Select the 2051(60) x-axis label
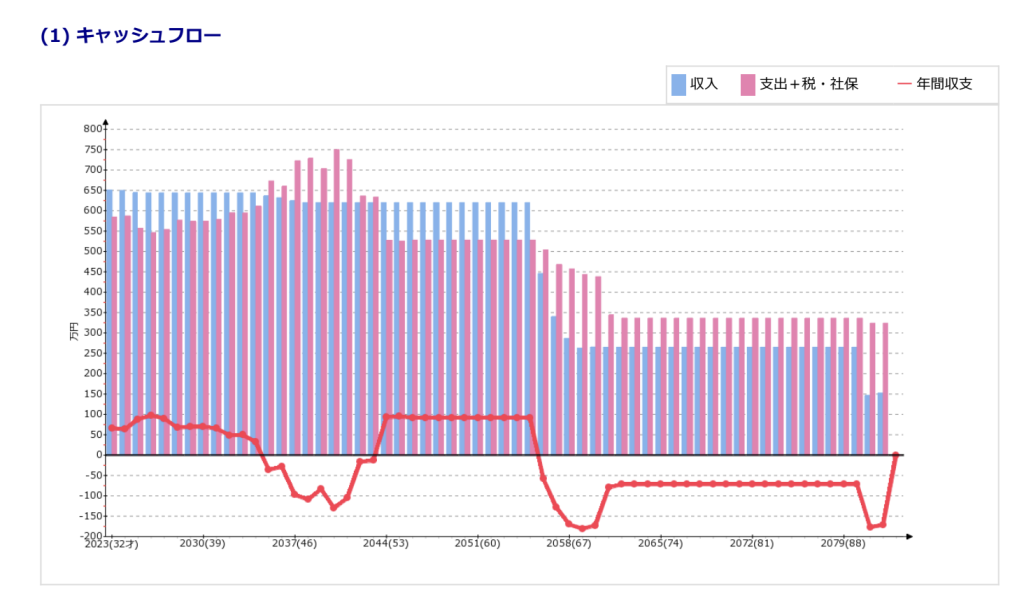1024x610 pixels. pyautogui.click(x=477, y=543)
